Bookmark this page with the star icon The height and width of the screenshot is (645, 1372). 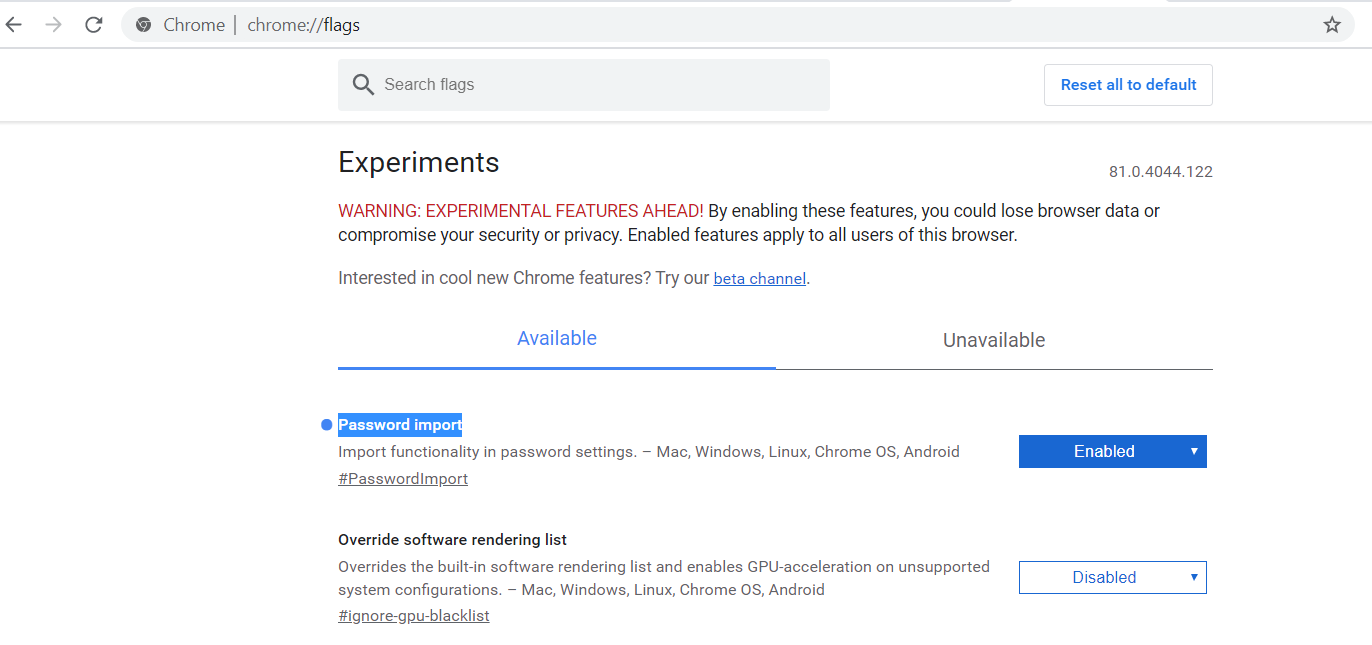[1332, 25]
